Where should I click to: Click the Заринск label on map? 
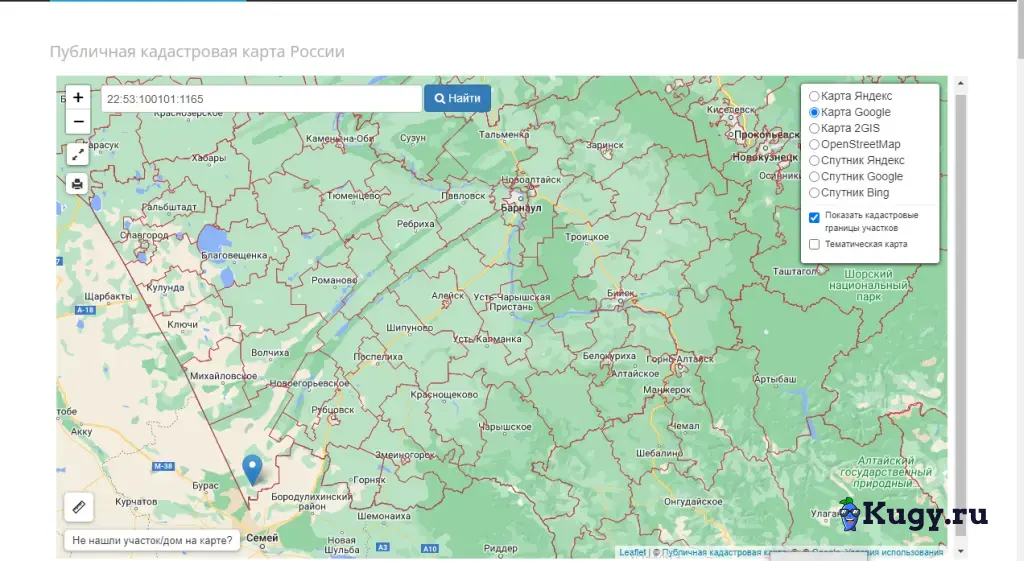coord(605,146)
